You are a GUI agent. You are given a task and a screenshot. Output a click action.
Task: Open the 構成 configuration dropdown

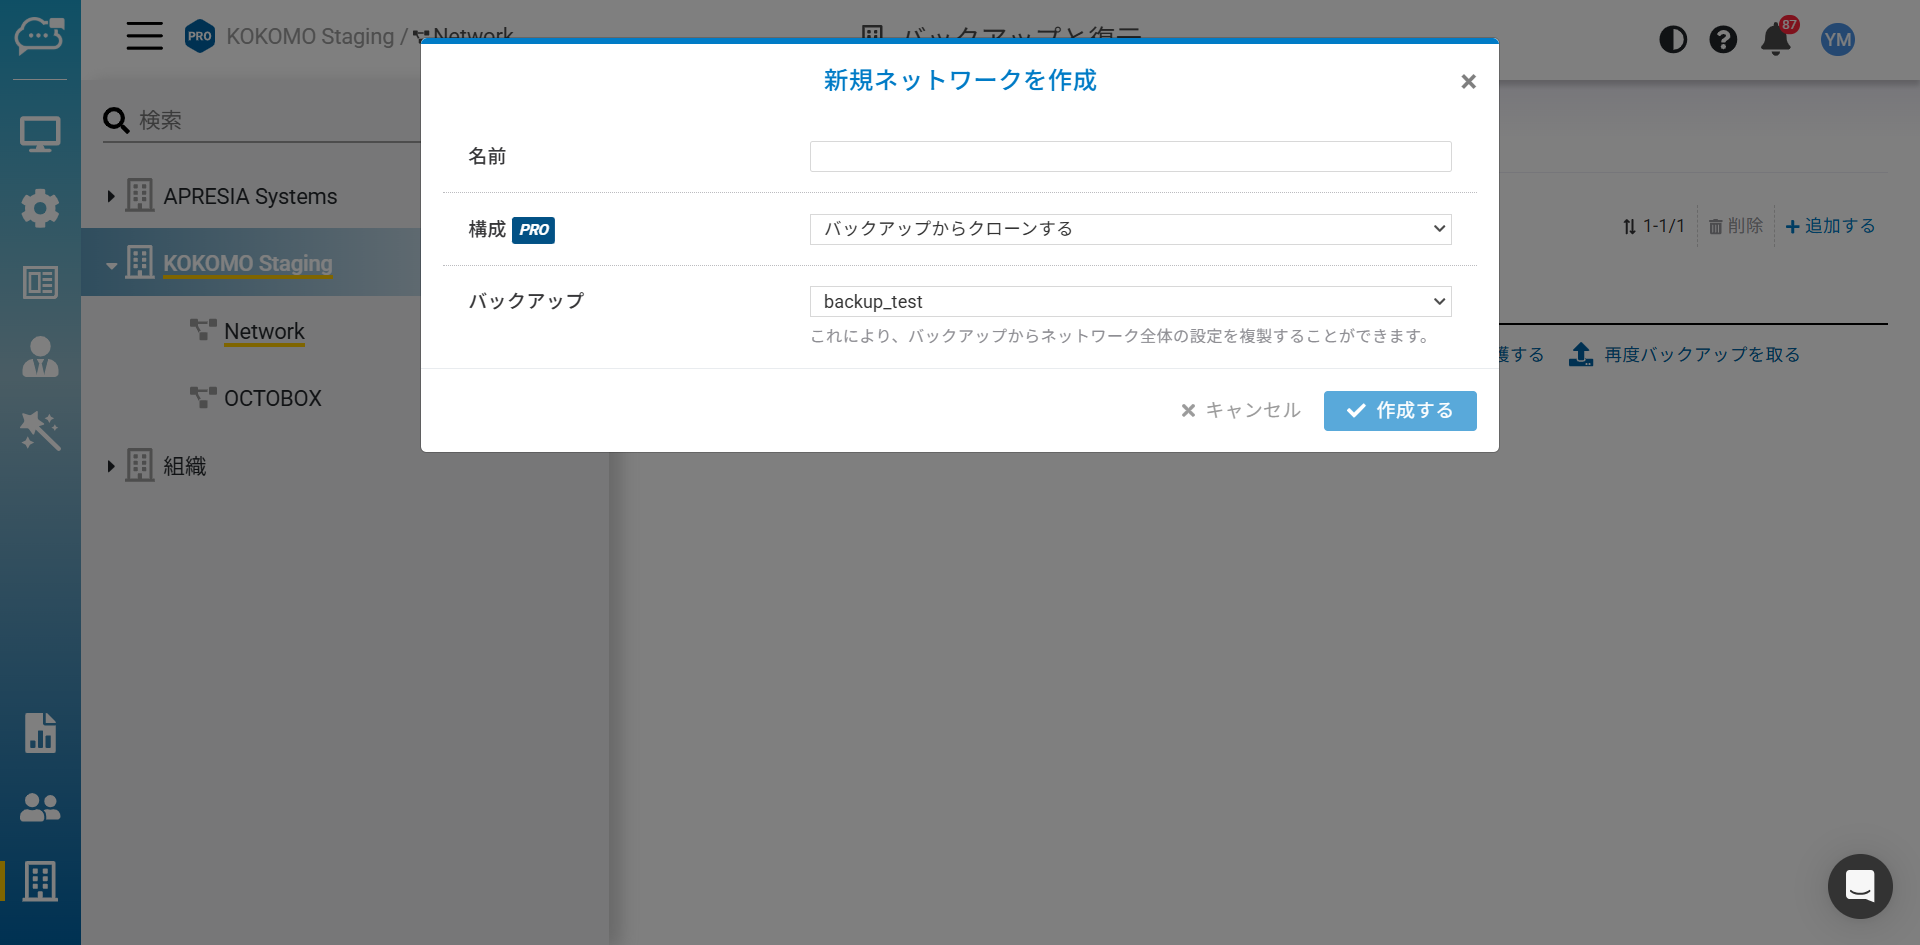(1130, 229)
